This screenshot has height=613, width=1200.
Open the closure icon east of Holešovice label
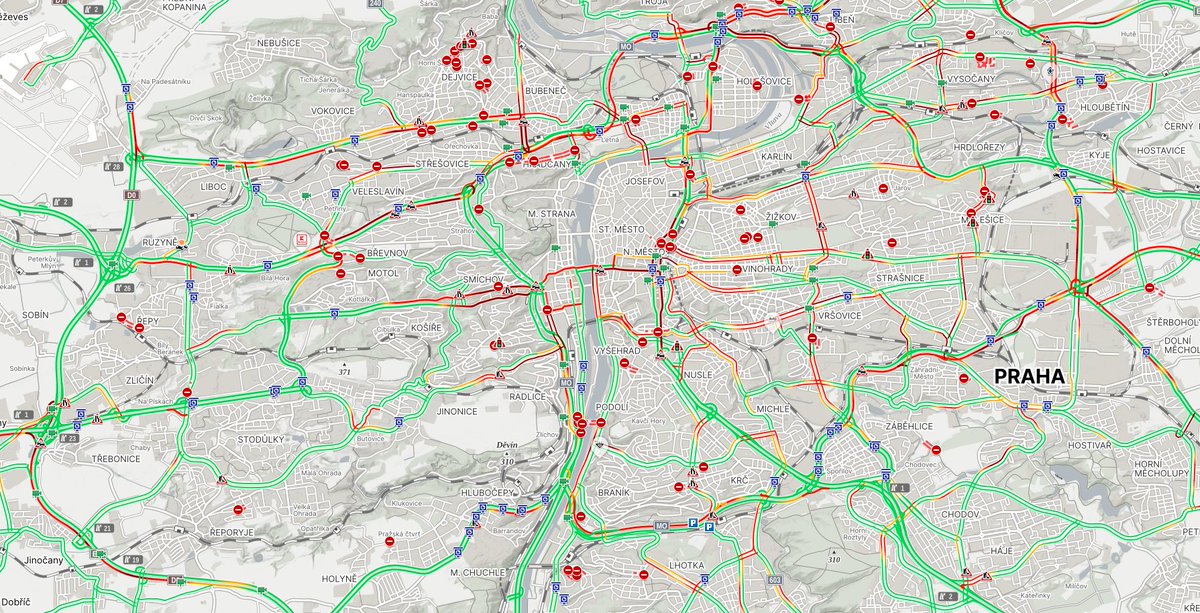[801, 98]
